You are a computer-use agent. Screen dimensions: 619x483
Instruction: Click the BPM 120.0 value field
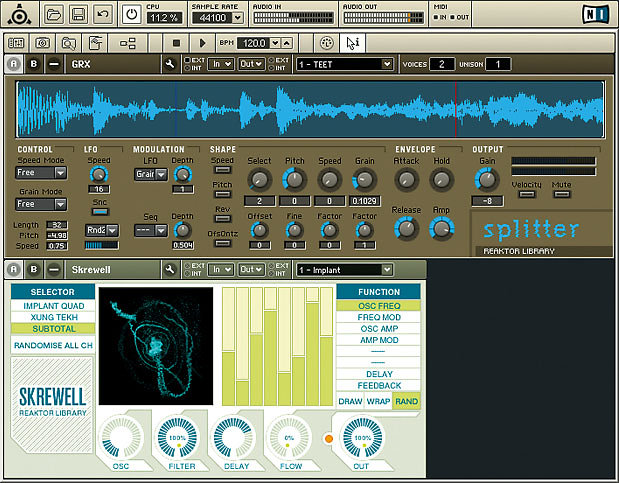tap(254, 43)
